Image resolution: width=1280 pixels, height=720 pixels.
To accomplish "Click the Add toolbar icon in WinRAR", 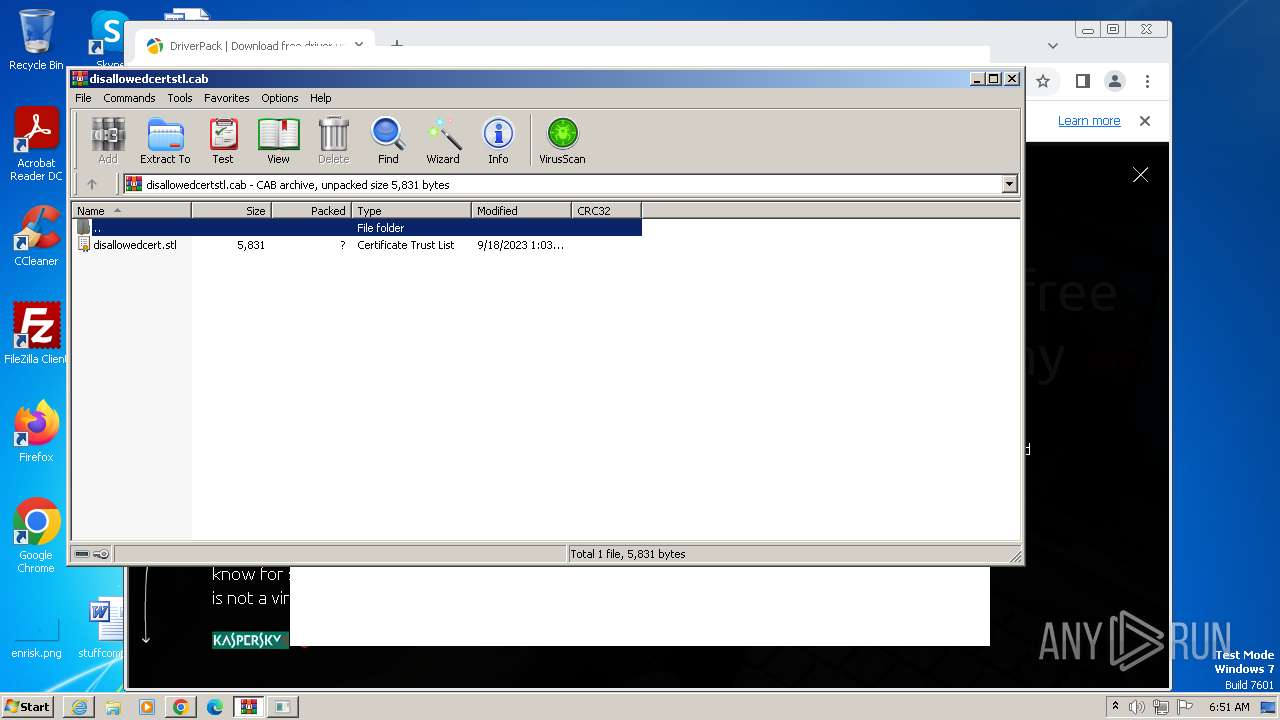I will coord(108,141).
